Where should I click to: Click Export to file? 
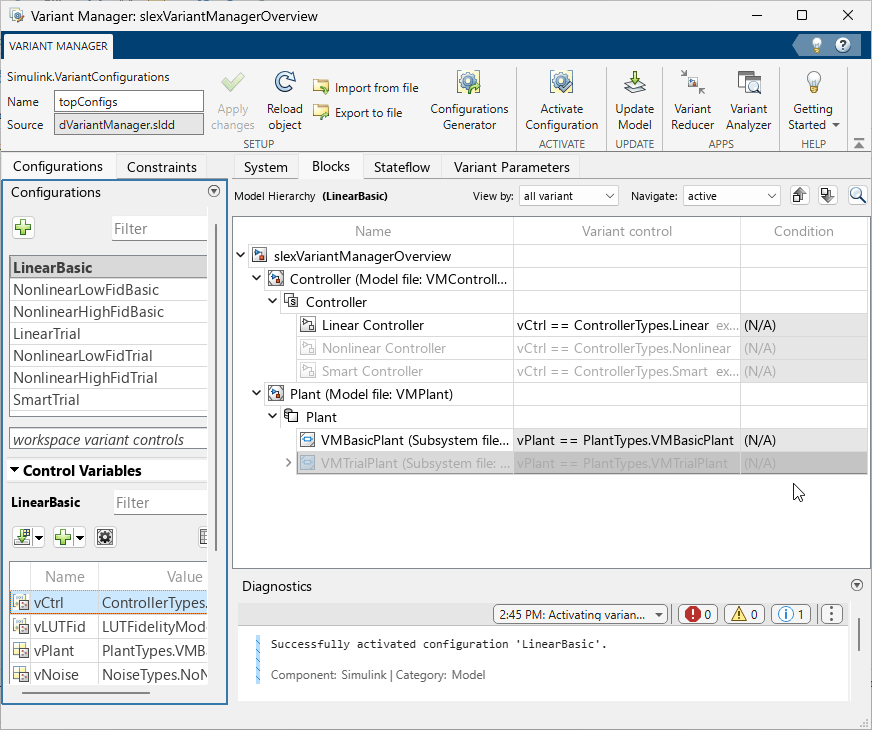click(358, 112)
